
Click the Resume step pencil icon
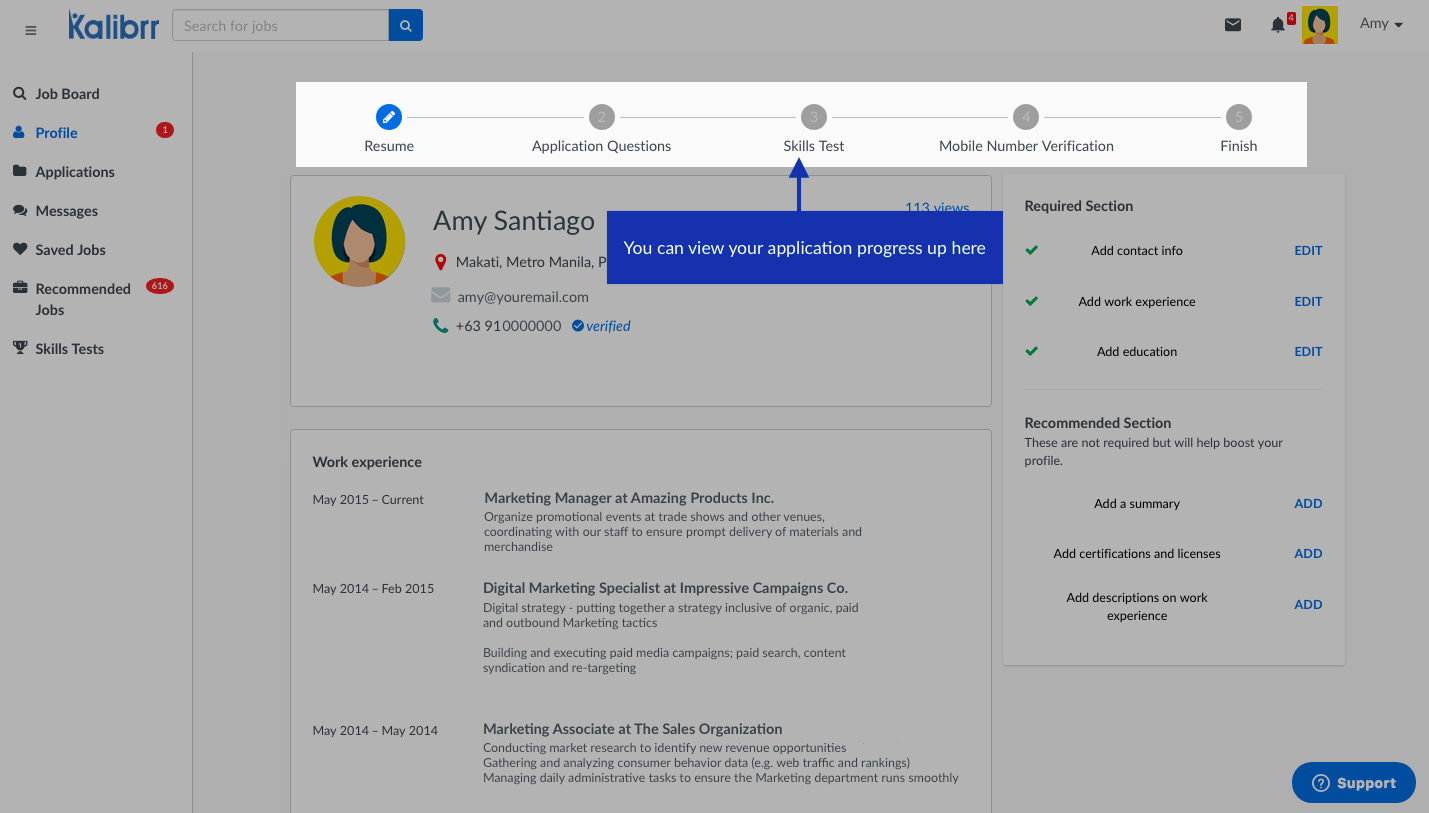389,117
